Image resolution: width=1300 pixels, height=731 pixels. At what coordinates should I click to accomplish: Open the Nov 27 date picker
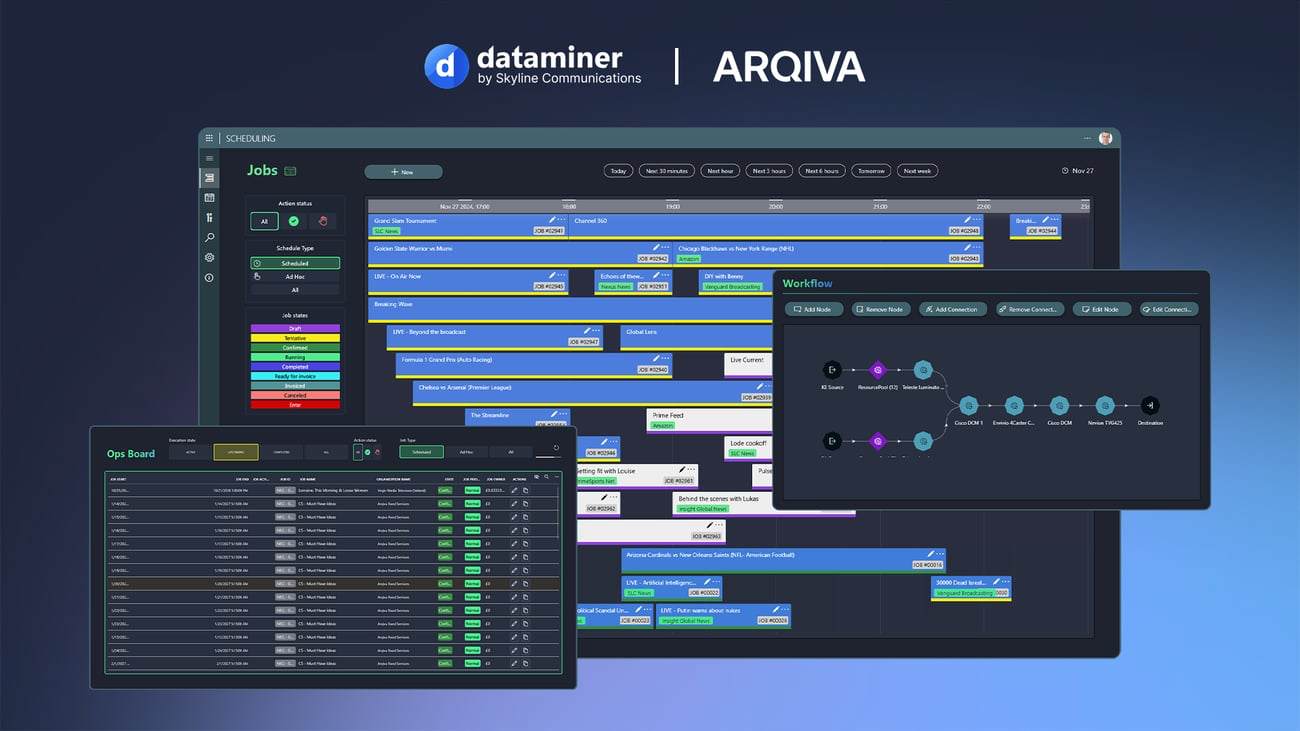click(1077, 171)
